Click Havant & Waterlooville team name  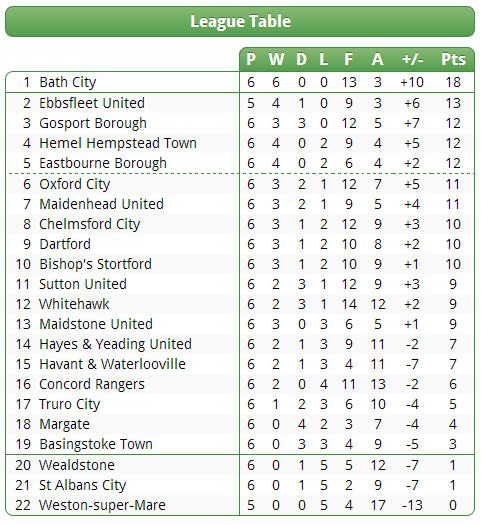(x=112, y=364)
